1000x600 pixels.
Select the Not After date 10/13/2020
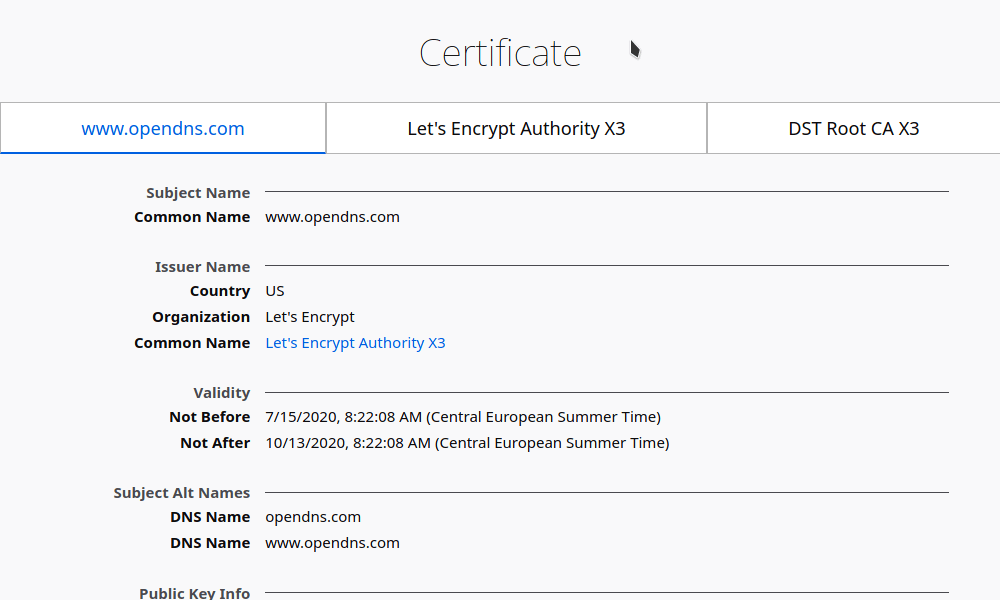coord(467,443)
